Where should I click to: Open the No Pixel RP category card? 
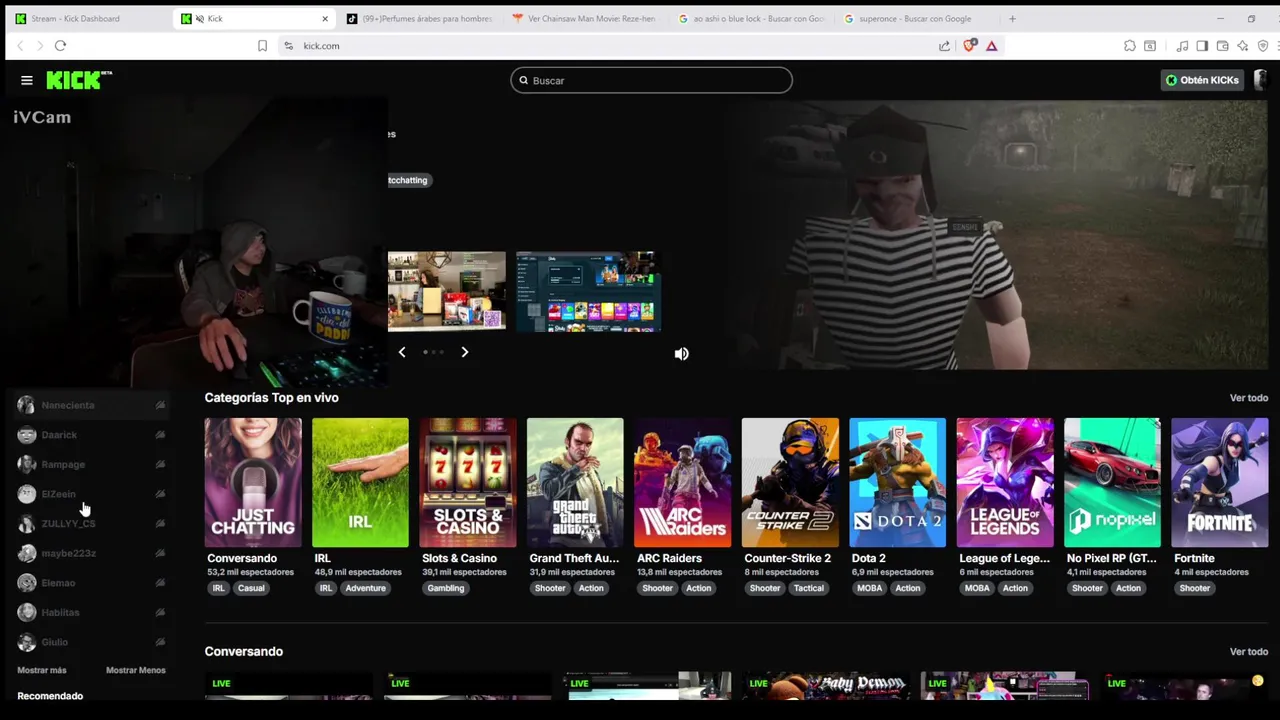(1112, 483)
